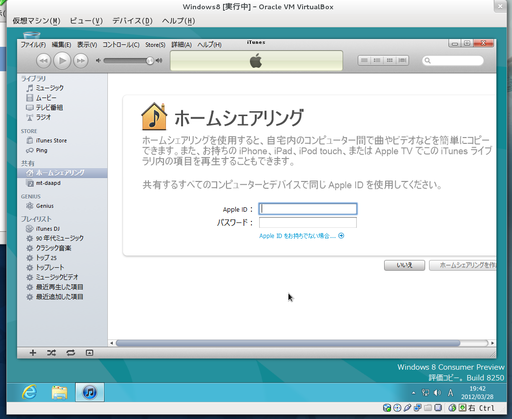The width and height of the screenshot is (512, 419).
Task: Switch to album list view button
Action: point(377,60)
